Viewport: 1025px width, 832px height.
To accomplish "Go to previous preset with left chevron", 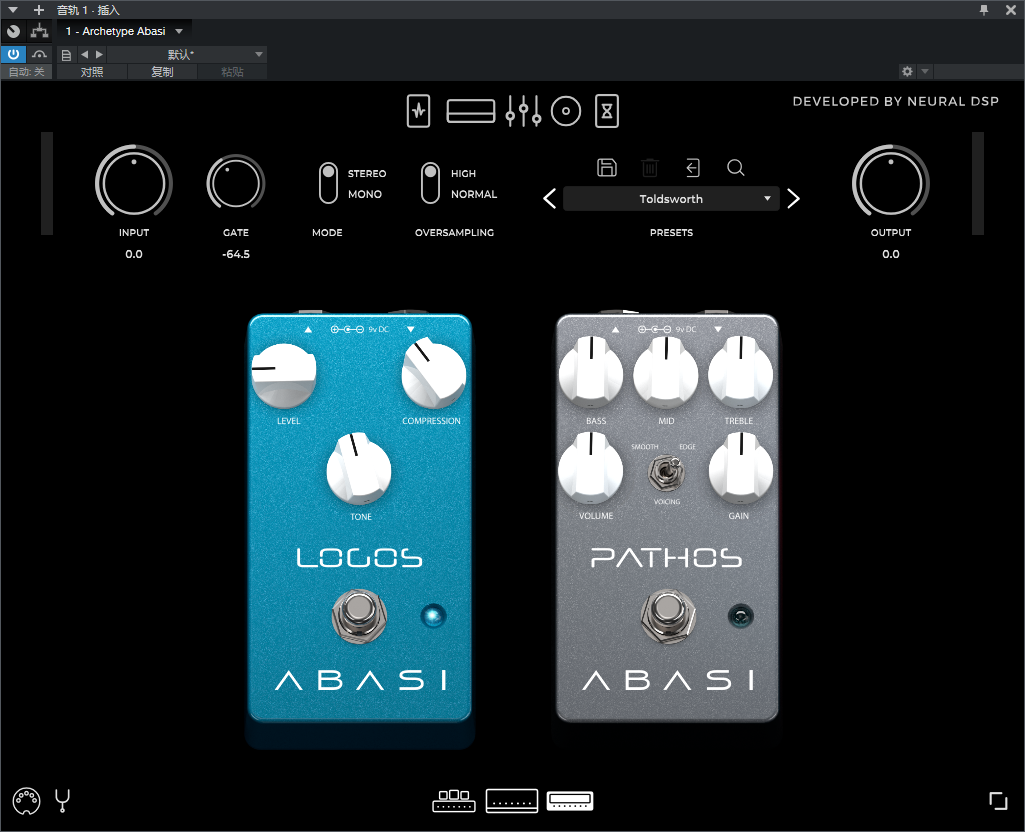I will (550, 199).
